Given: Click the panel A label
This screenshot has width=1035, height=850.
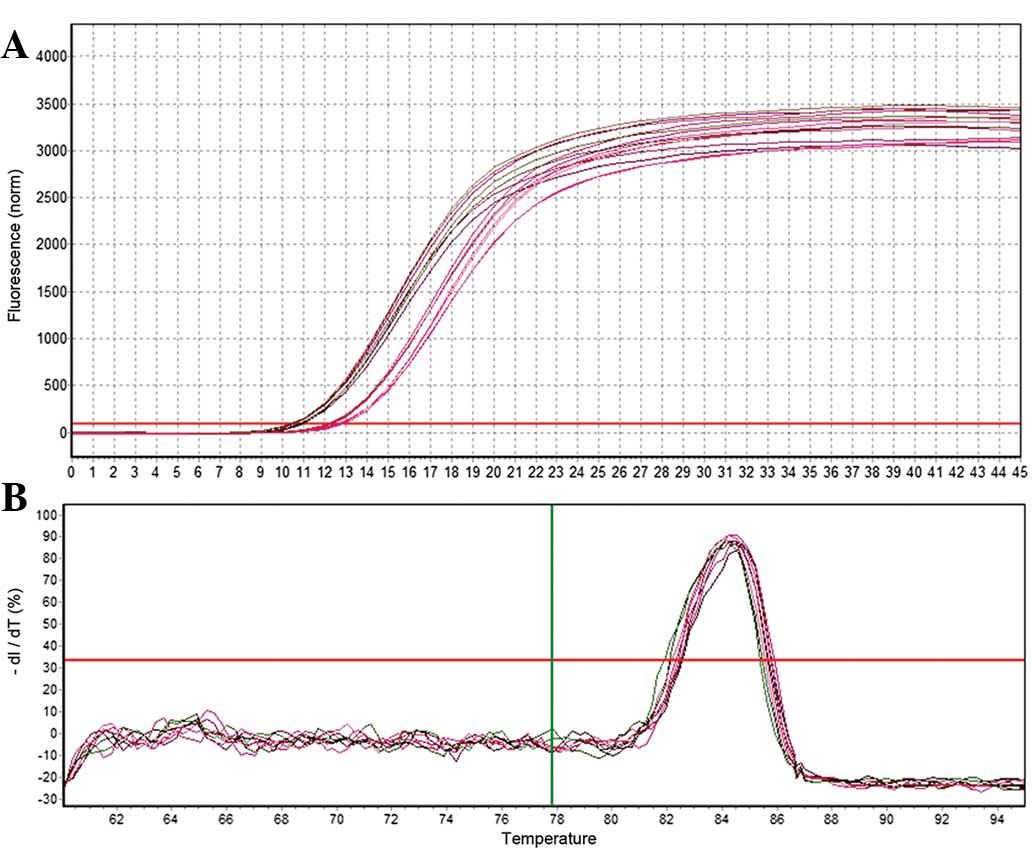Looking at the screenshot, I should tap(16, 46).
